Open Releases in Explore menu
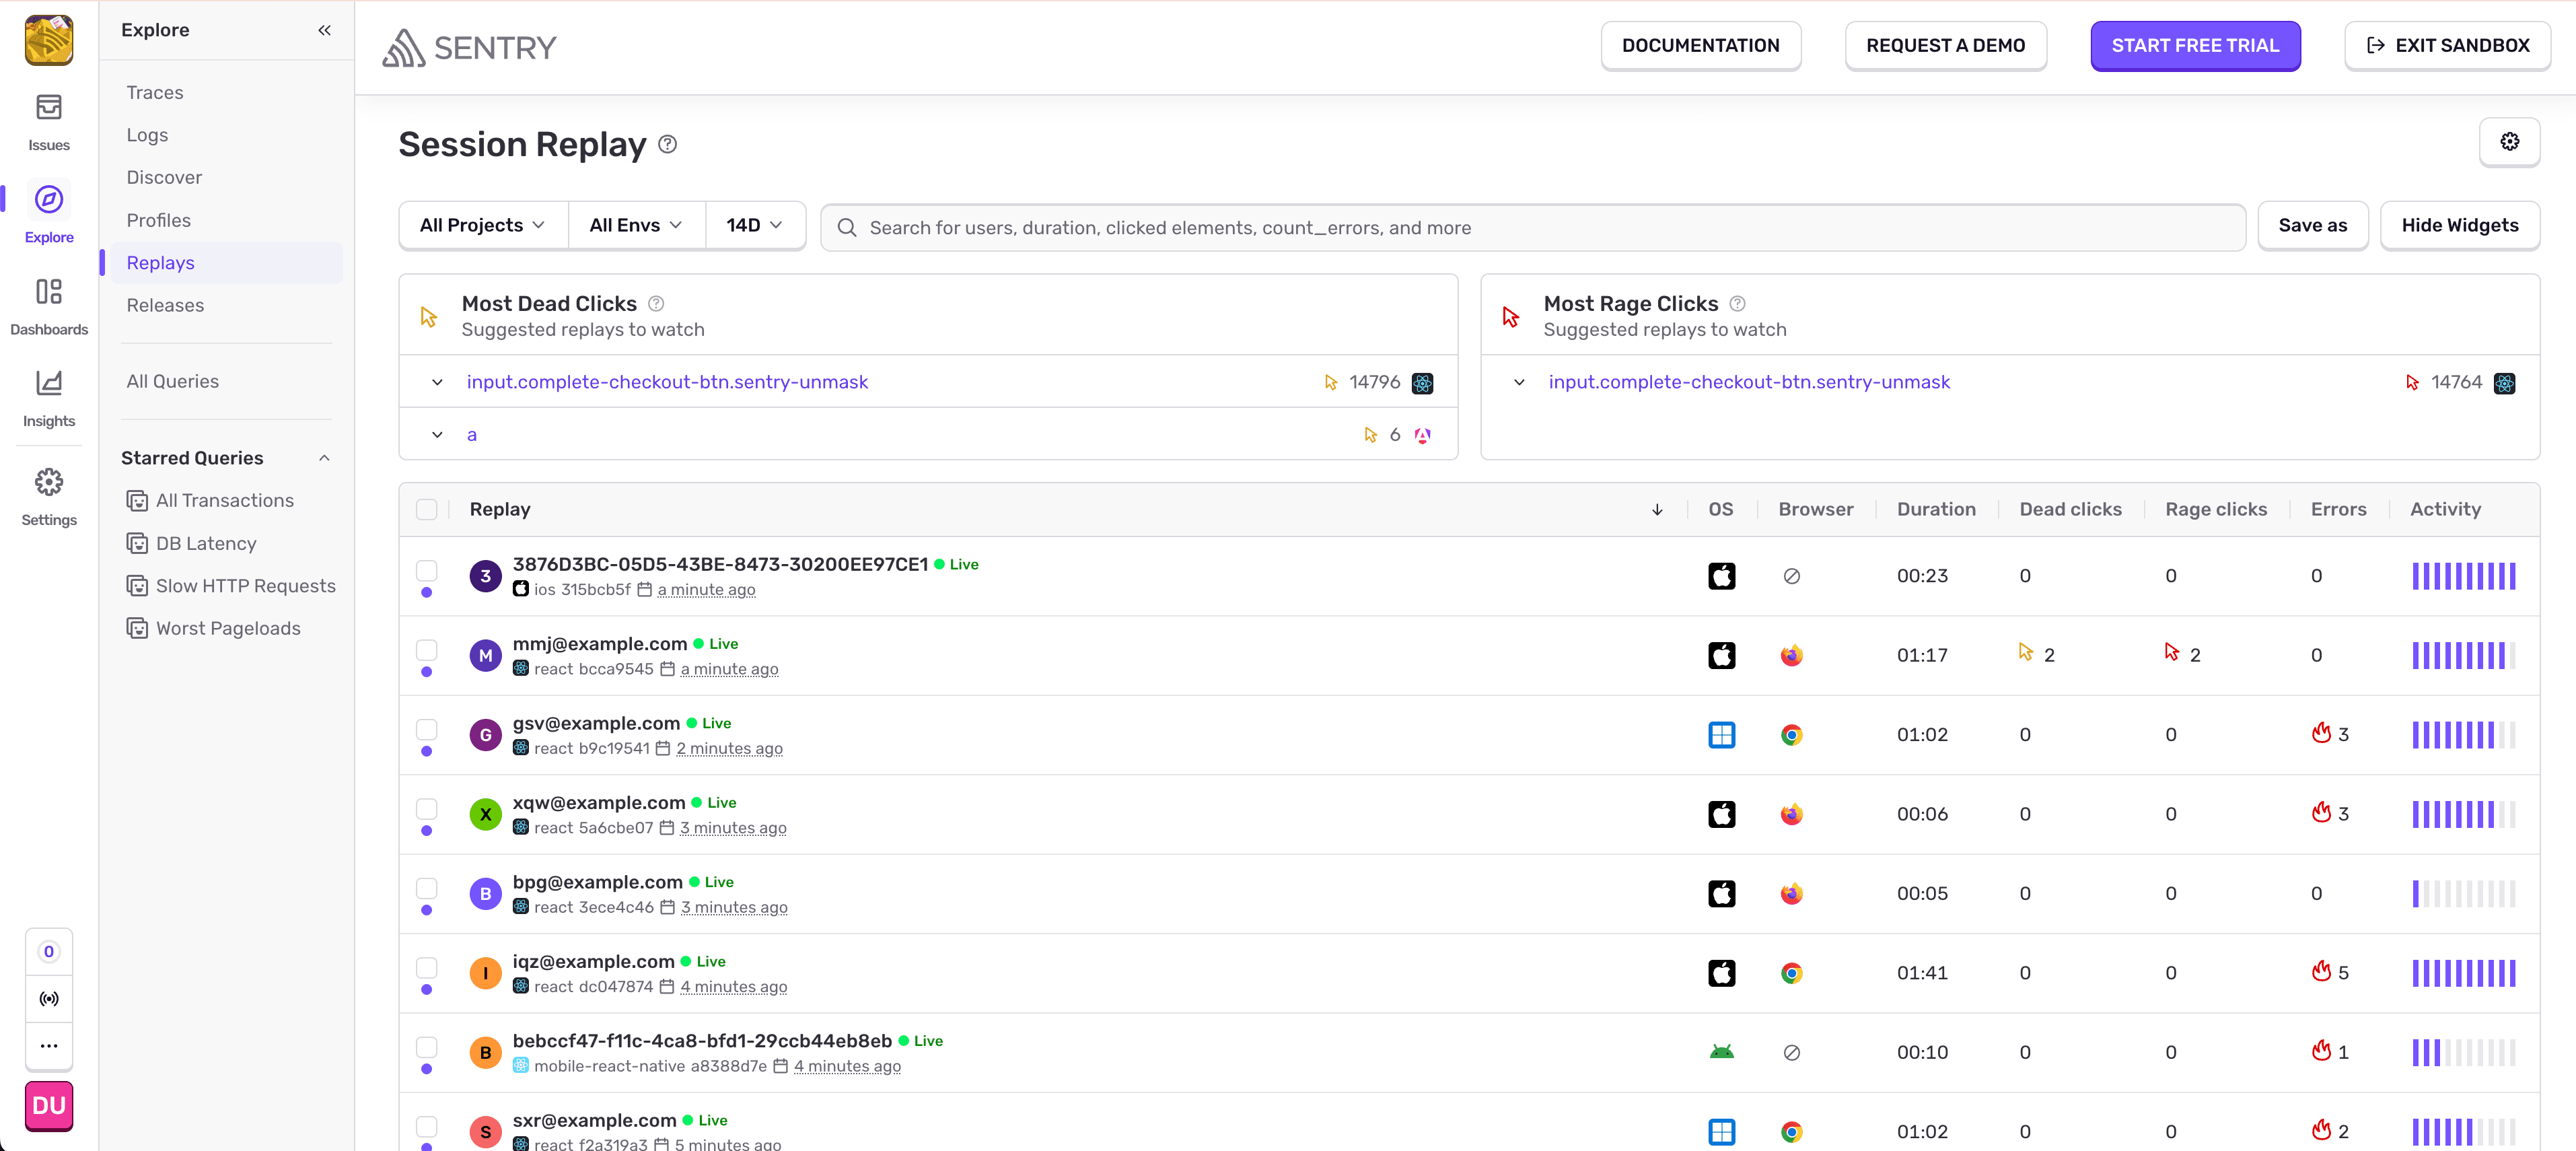Image resolution: width=2576 pixels, height=1151 pixels. 165,305
